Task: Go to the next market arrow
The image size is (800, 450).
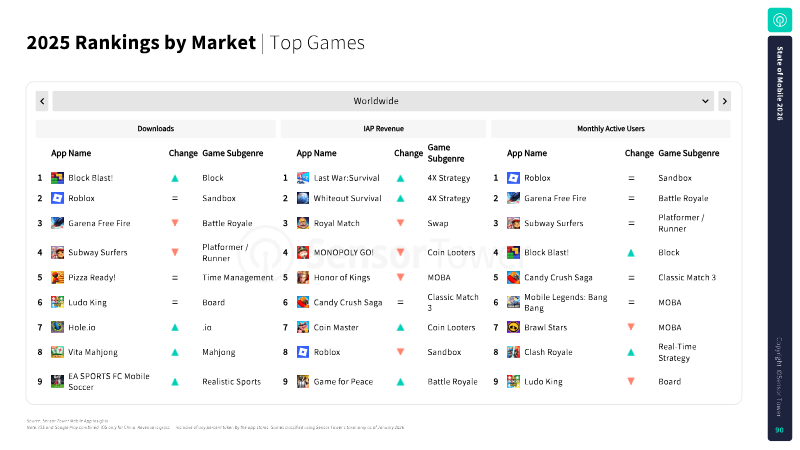Action: [x=724, y=101]
